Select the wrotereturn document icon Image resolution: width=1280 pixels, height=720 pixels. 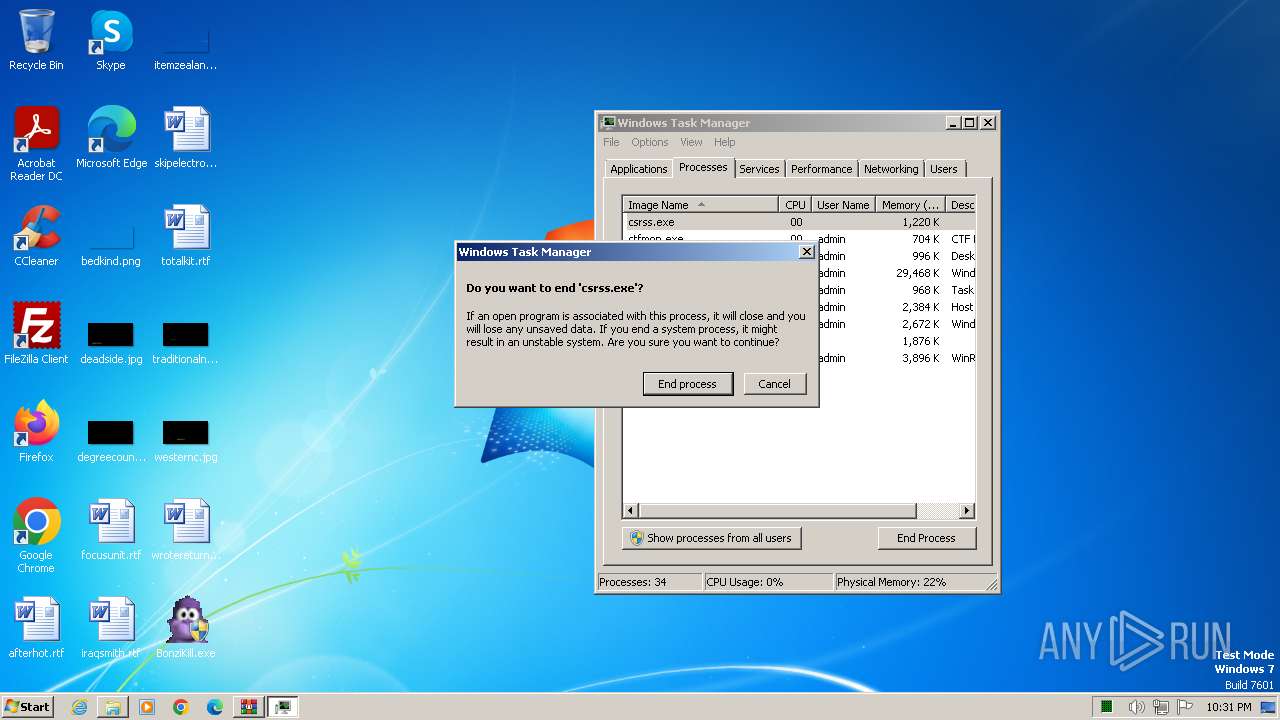[186, 530]
